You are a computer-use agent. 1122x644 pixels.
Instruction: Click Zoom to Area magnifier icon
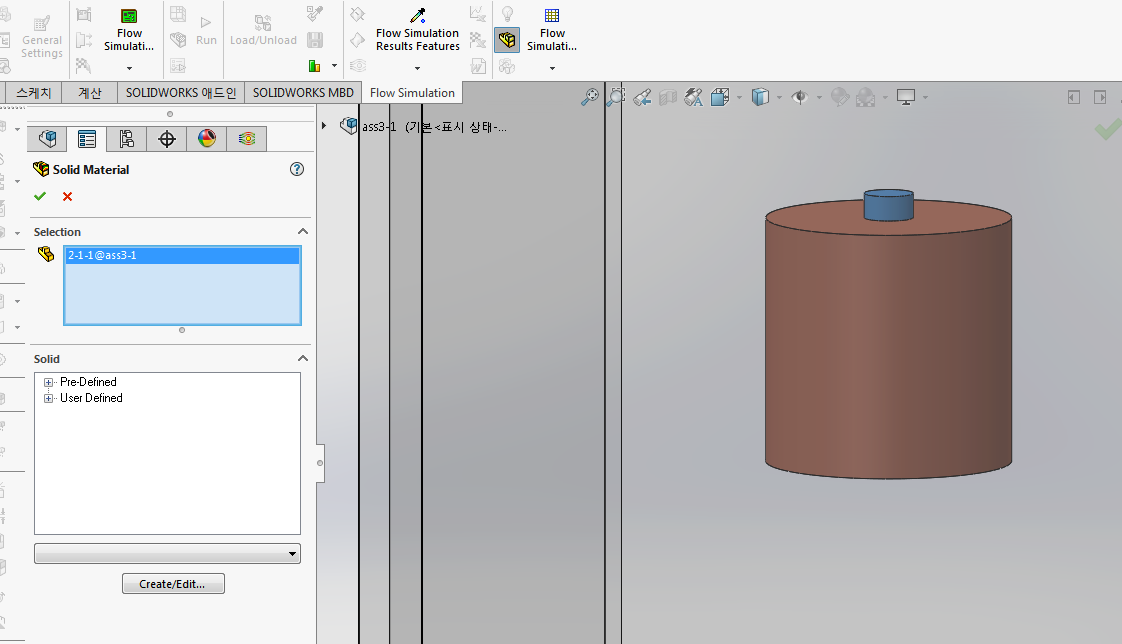tap(615, 97)
